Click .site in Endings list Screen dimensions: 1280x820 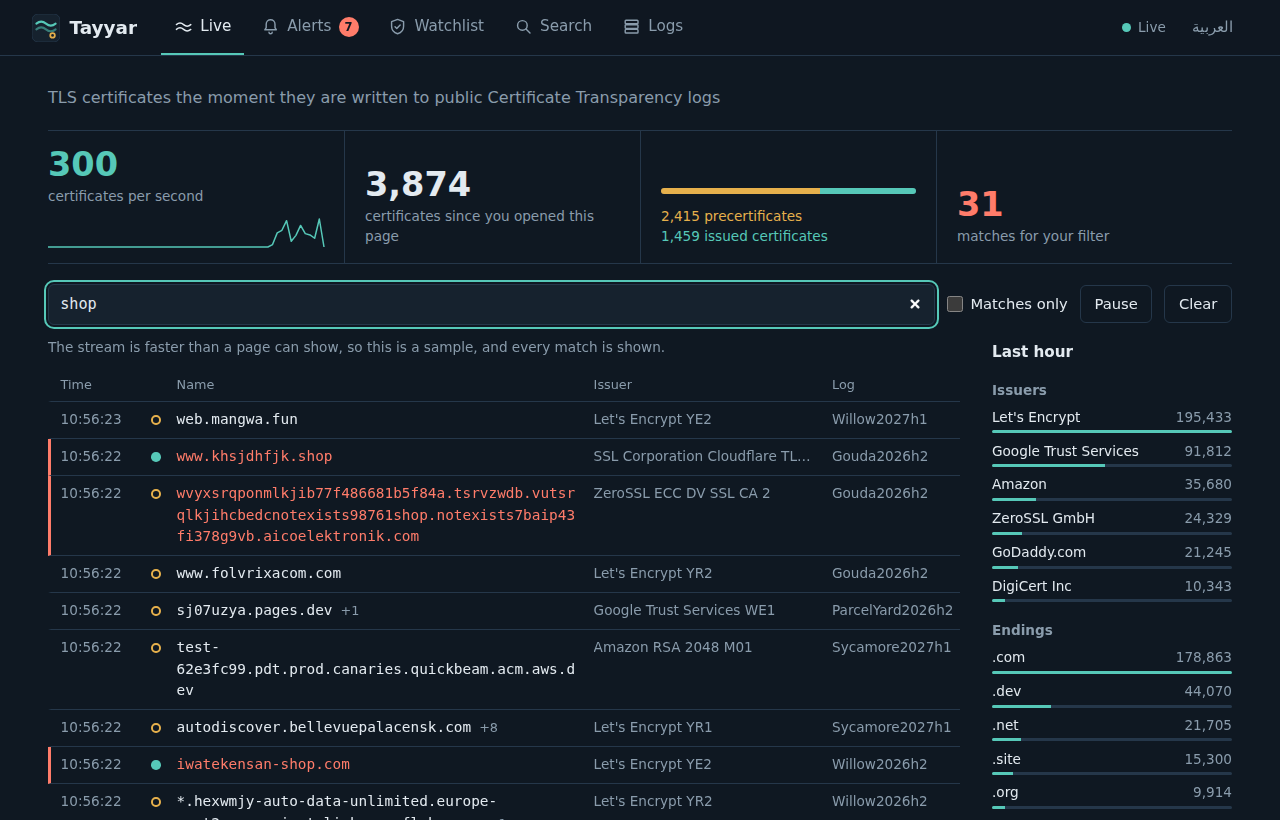[1006, 760]
